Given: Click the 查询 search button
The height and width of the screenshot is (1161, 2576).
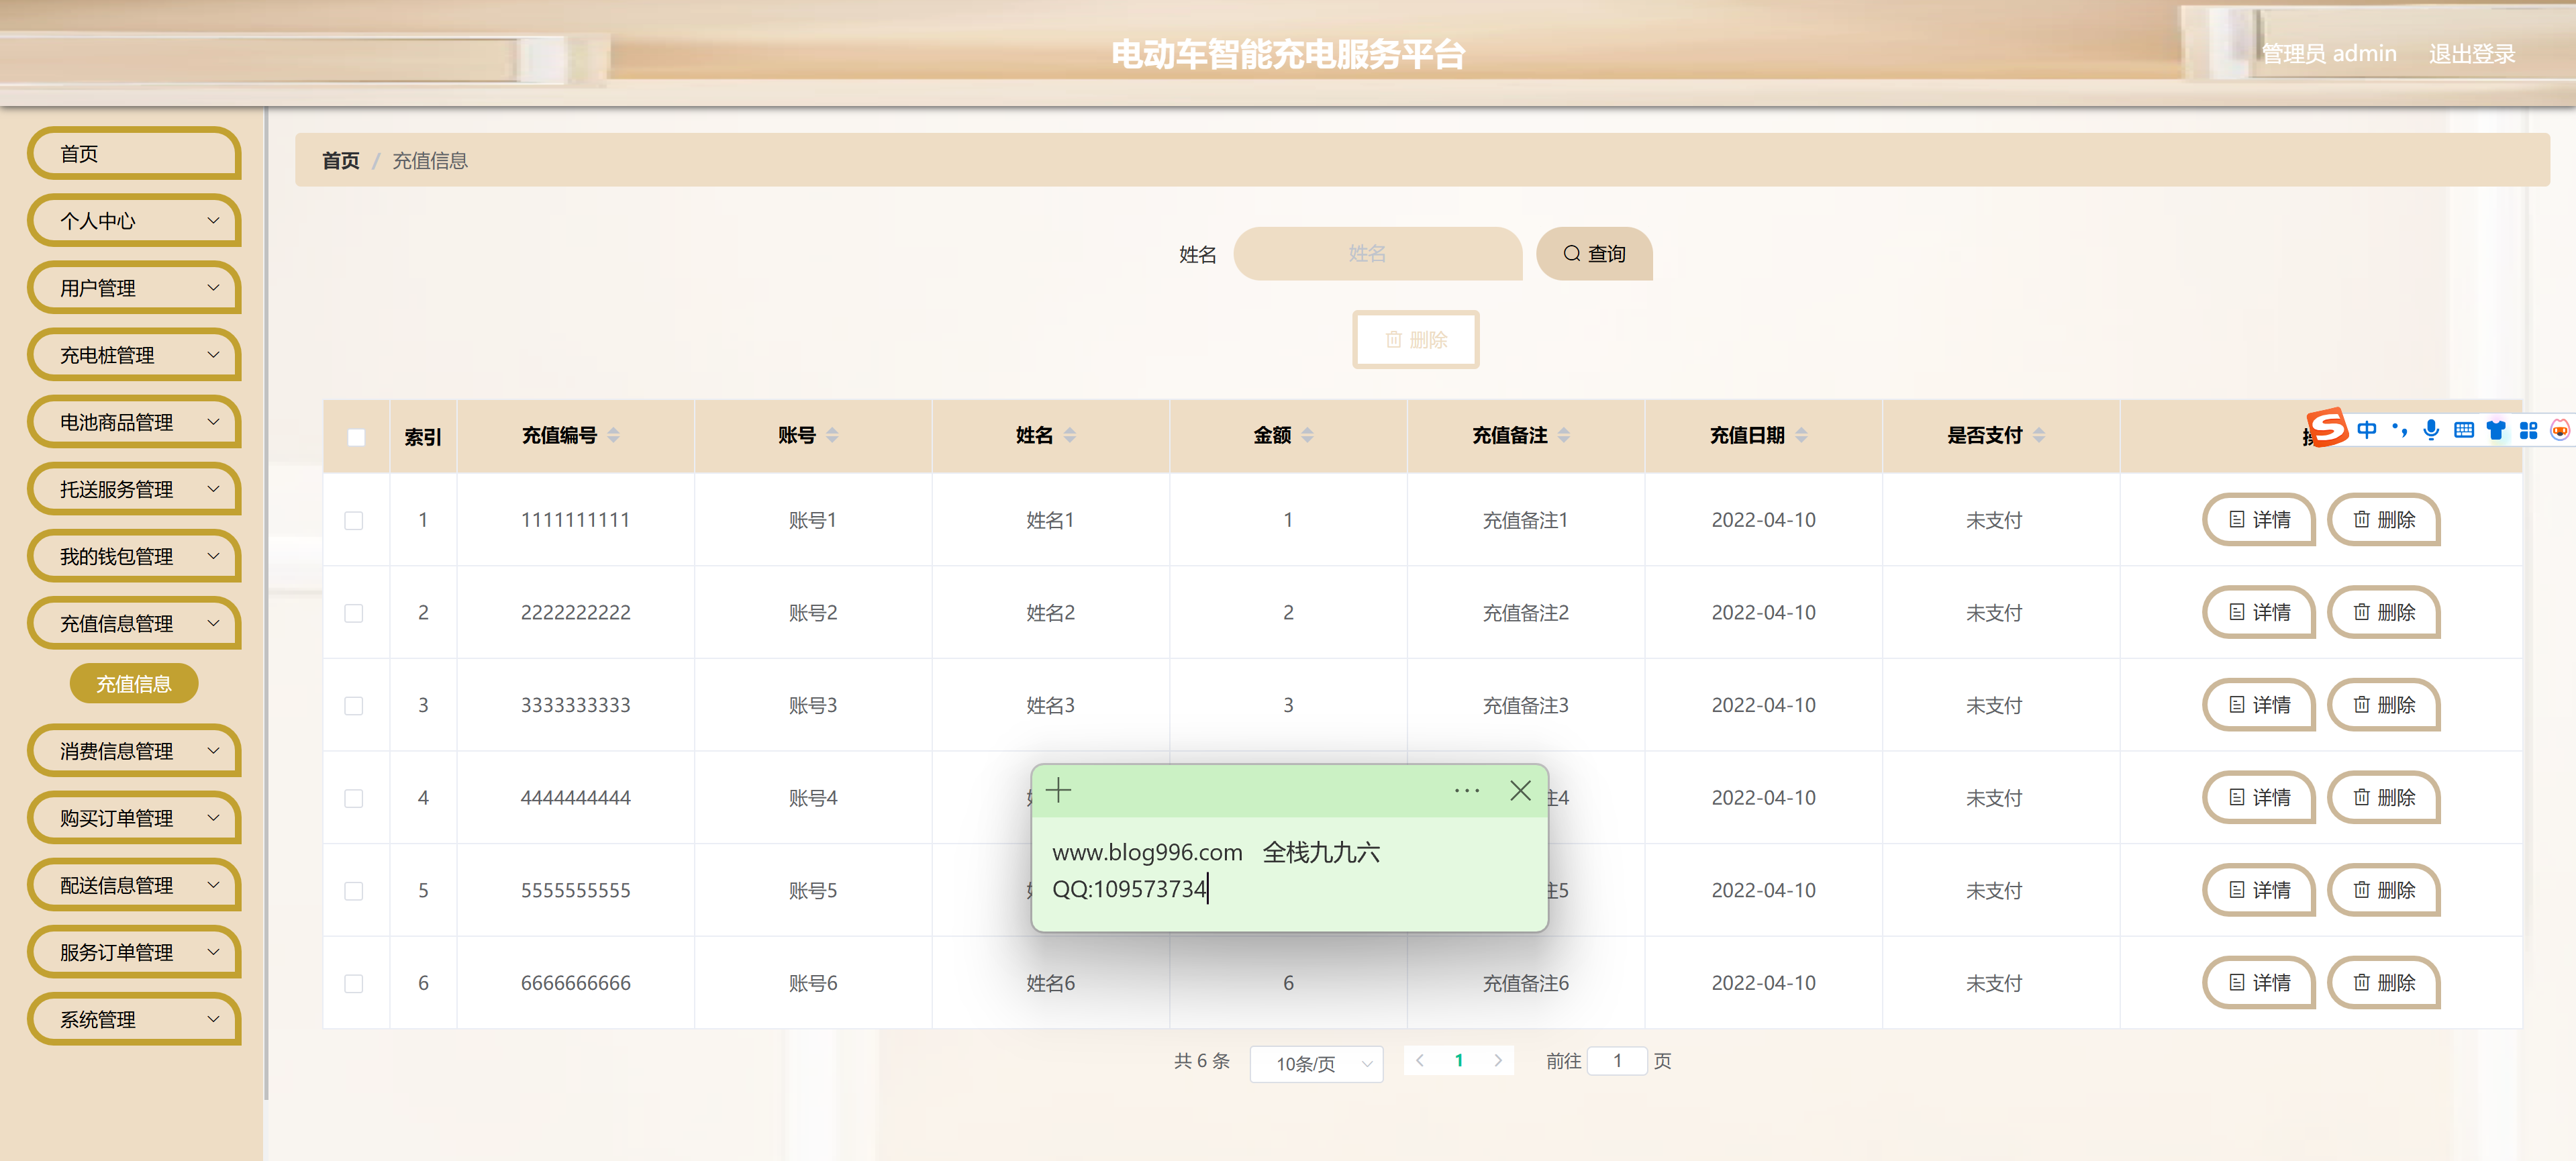Looking at the screenshot, I should click(1594, 254).
